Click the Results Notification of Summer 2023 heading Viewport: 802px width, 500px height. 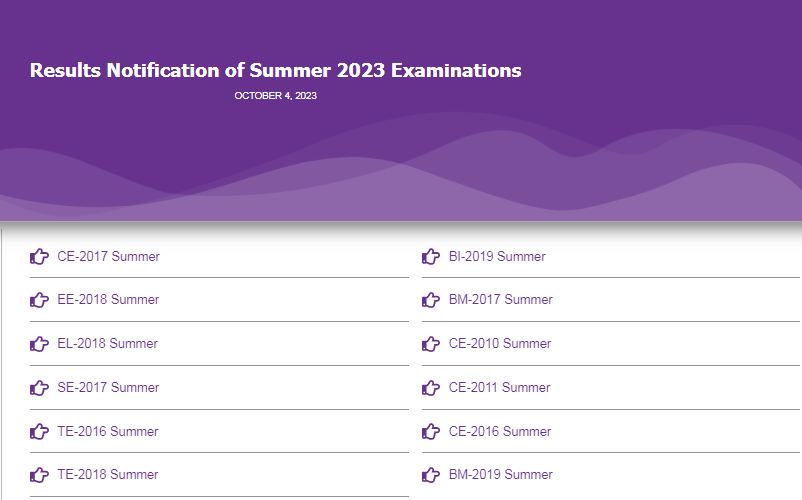276,71
